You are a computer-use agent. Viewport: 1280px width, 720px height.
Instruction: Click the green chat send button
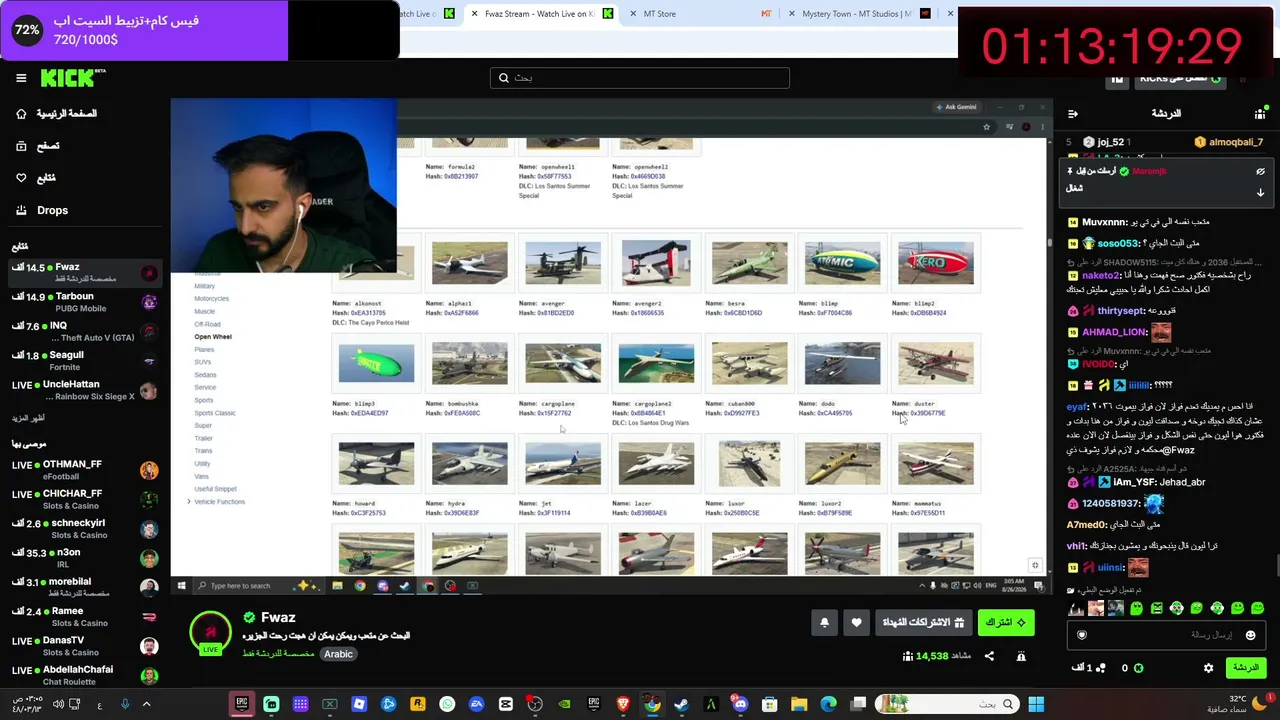click(1245, 668)
